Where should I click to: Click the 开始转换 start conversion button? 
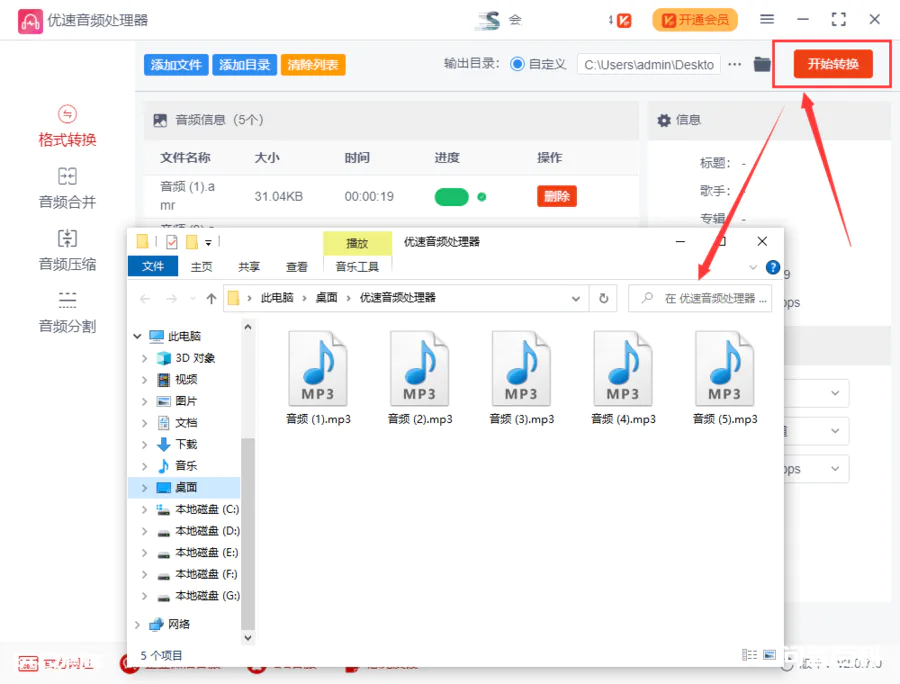(x=833, y=64)
